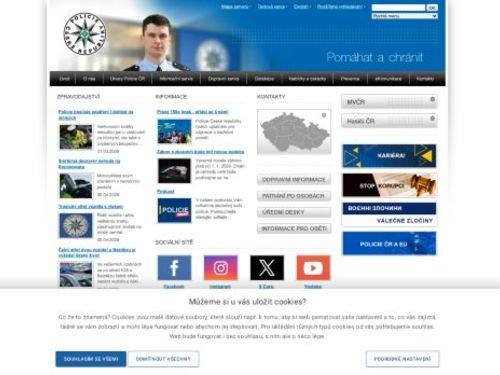The height and width of the screenshot is (375, 500).
Task: Click the search input field in header
Action: tap(398, 7)
